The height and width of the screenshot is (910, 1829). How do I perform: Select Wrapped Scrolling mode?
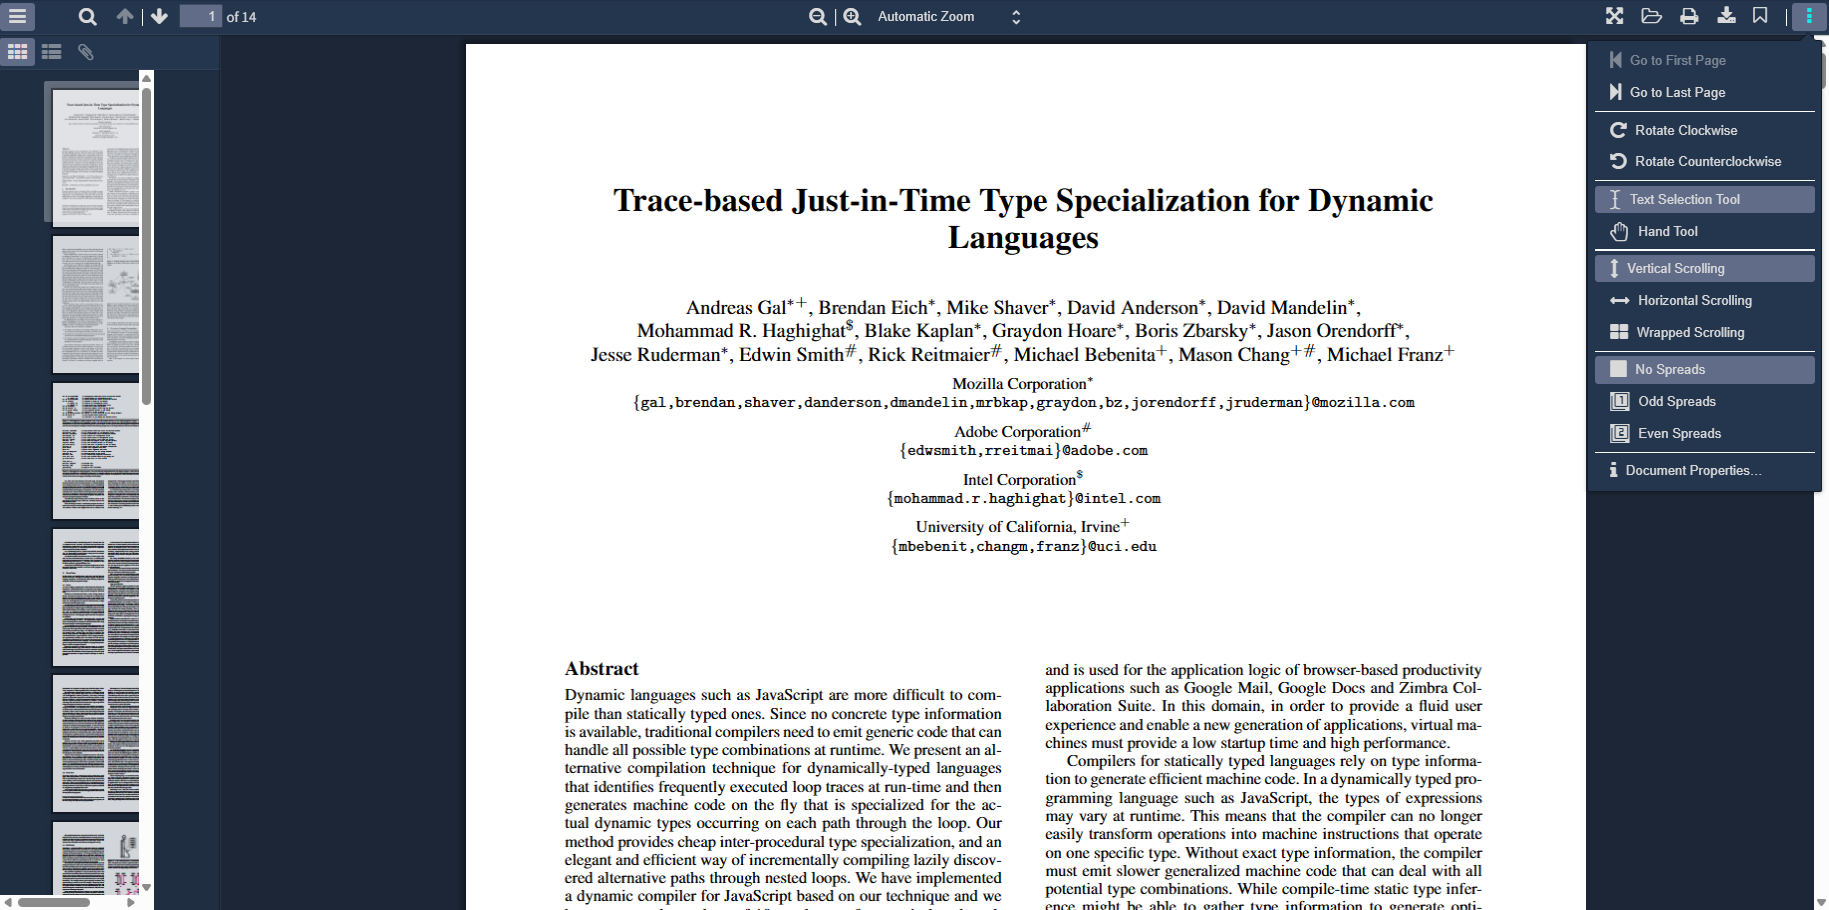pyautogui.click(x=1704, y=332)
